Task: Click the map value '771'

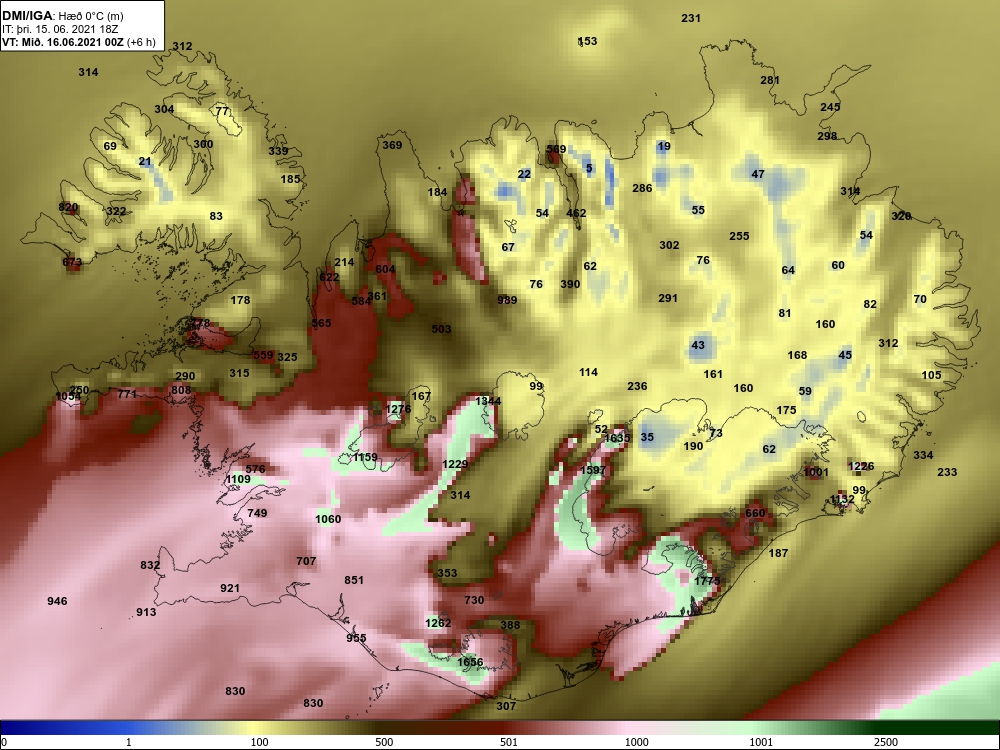Action: click(127, 394)
